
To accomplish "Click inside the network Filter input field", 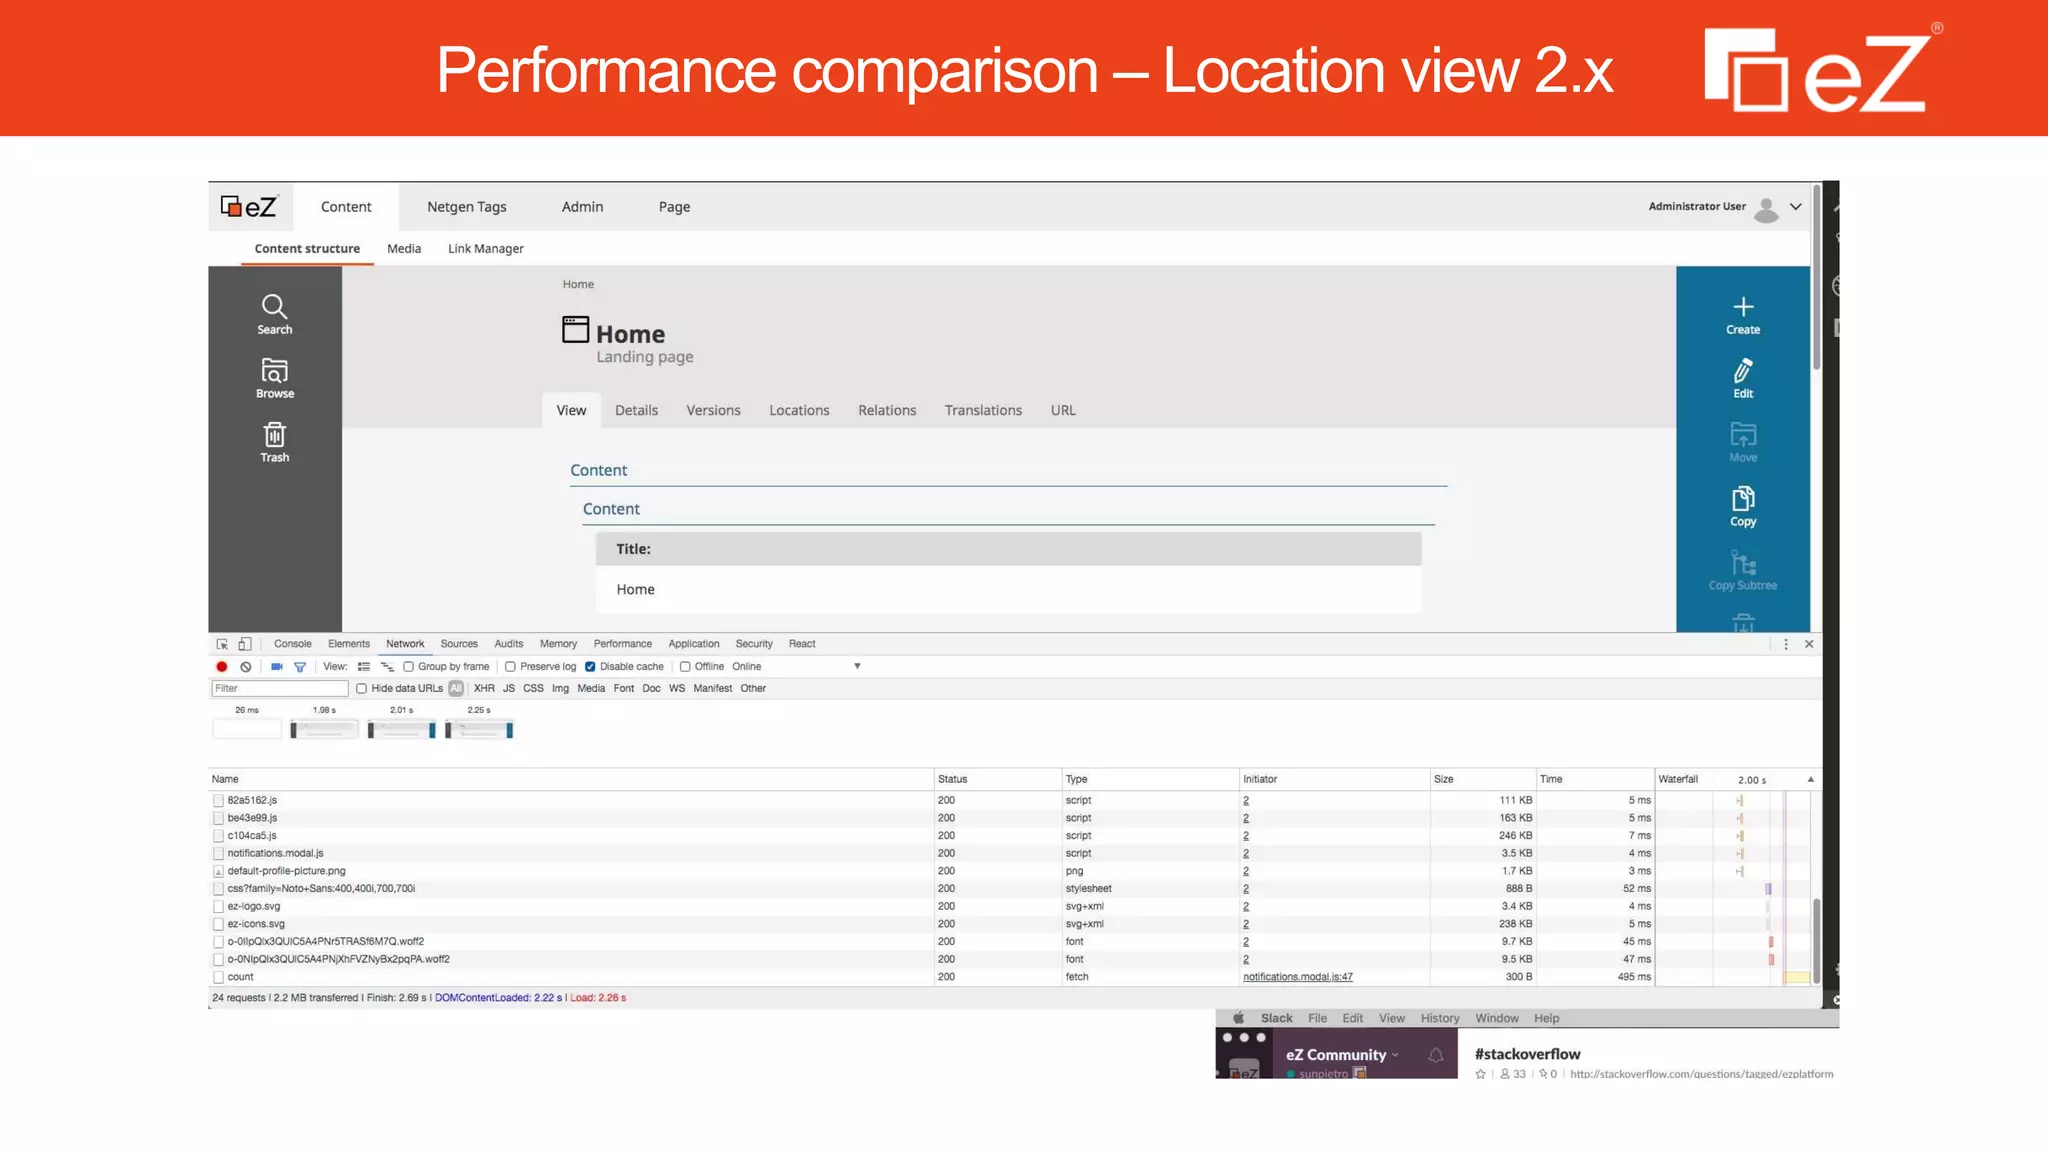I will tap(280, 689).
